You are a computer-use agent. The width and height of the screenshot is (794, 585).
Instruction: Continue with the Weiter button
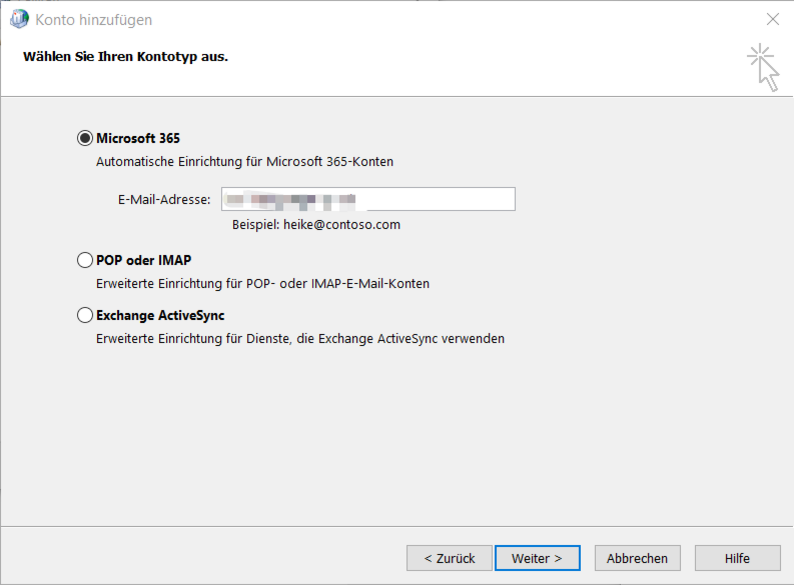pyautogui.click(x=537, y=558)
